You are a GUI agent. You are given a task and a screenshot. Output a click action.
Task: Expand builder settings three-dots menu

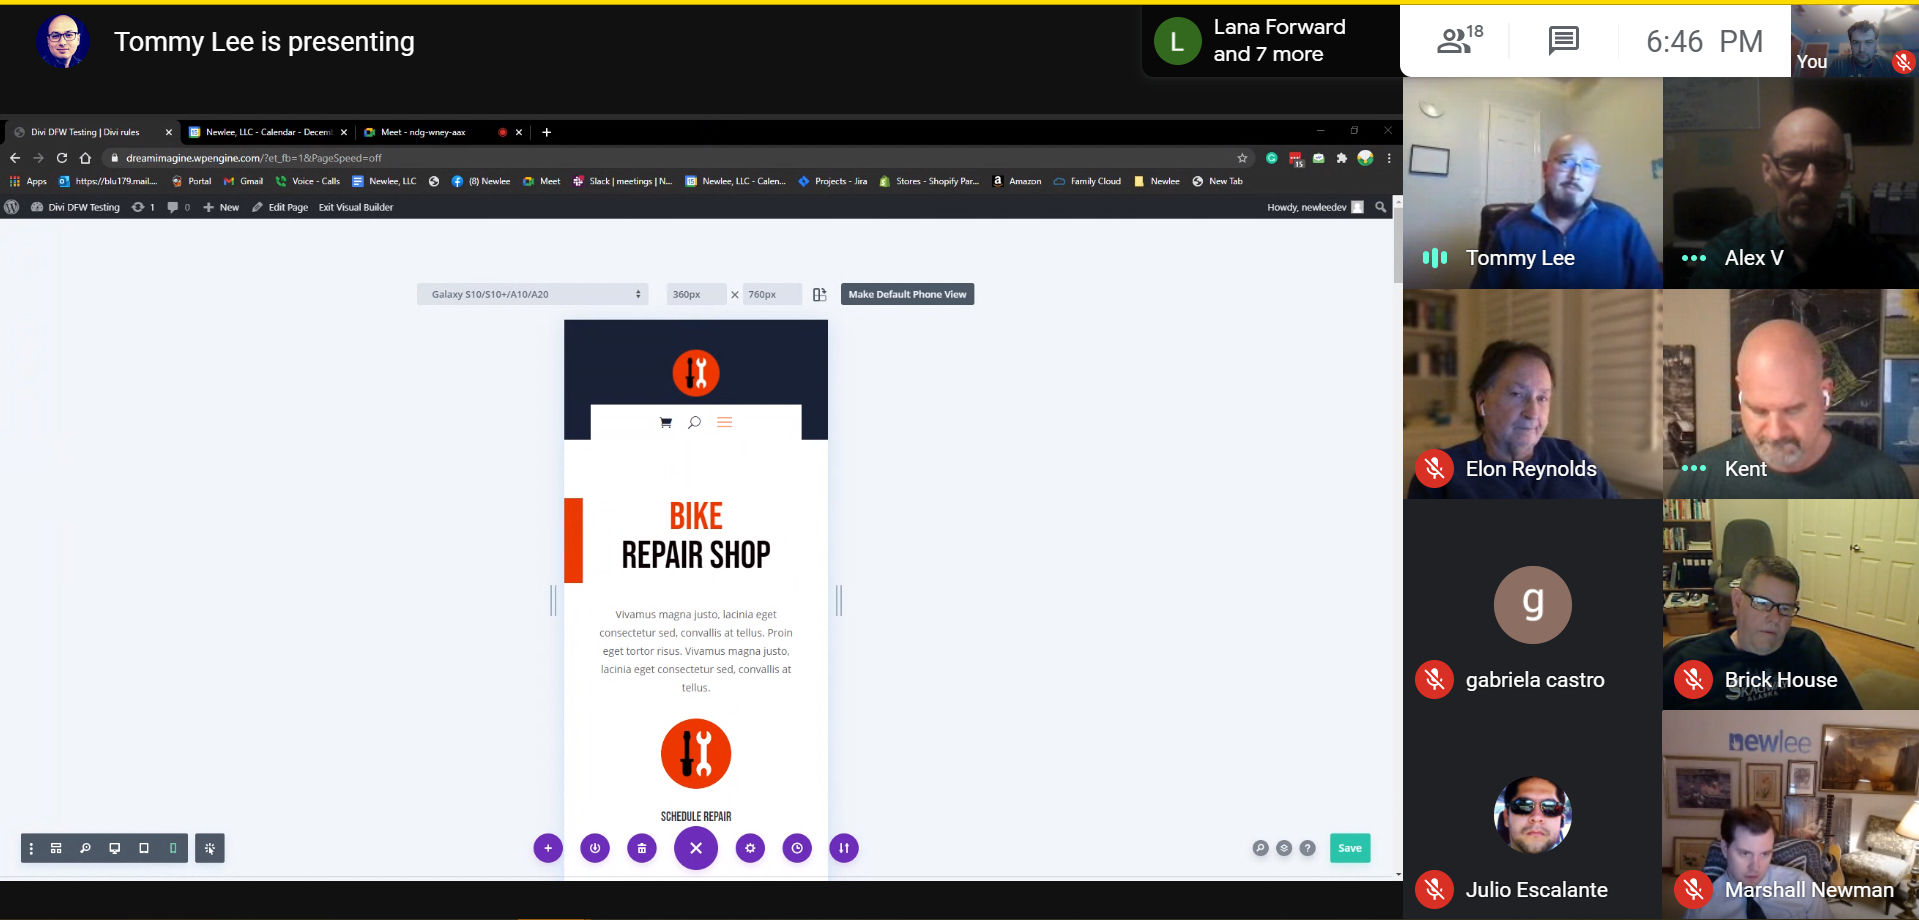click(x=31, y=848)
